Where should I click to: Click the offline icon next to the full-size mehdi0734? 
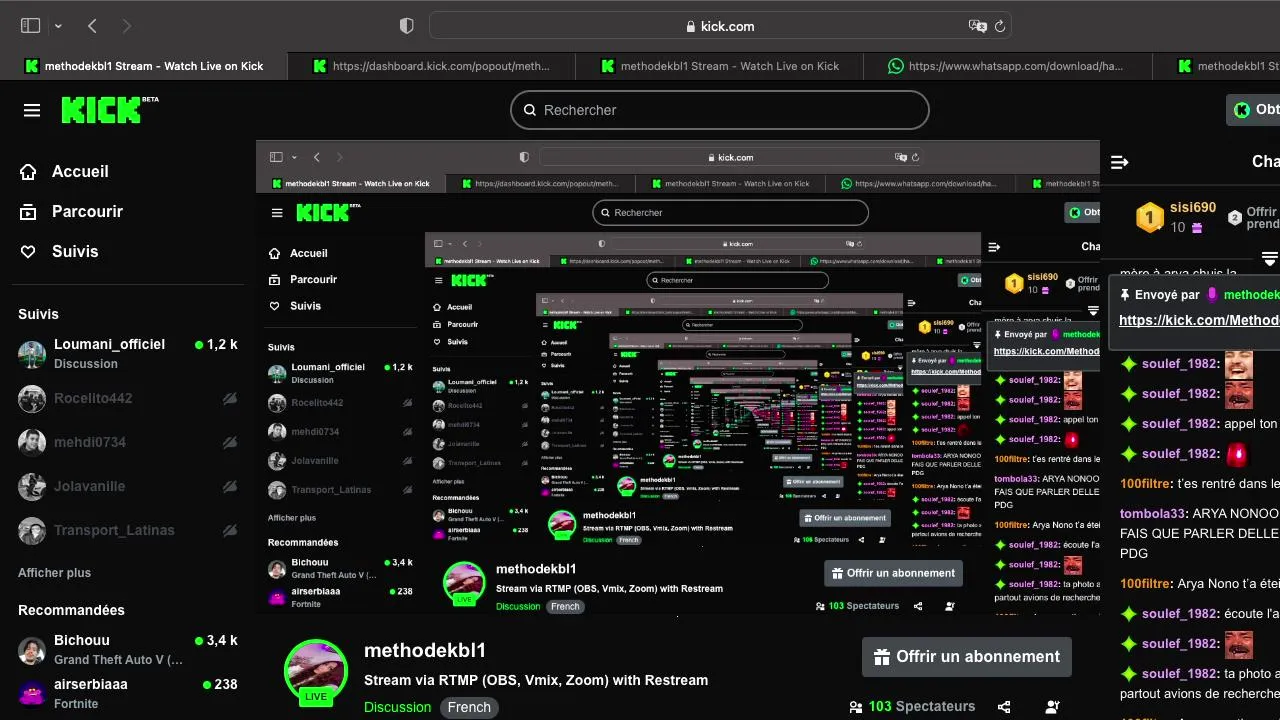point(230,442)
